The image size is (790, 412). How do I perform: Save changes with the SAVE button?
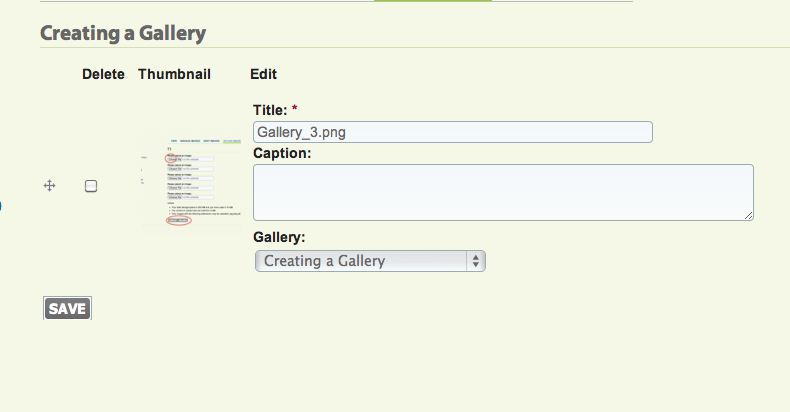pyautogui.click(x=68, y=308)
